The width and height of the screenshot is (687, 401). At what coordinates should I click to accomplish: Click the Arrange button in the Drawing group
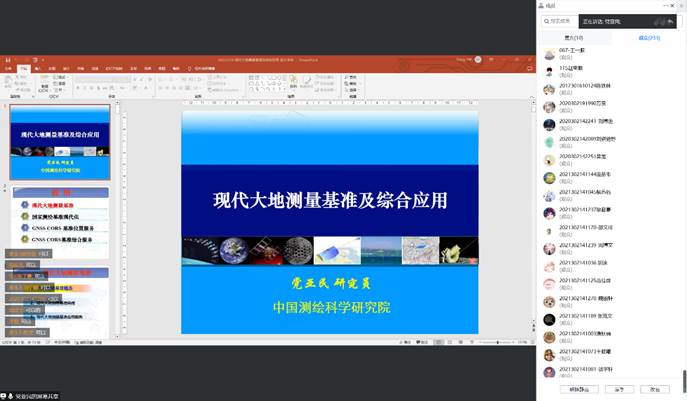[293, 82]
